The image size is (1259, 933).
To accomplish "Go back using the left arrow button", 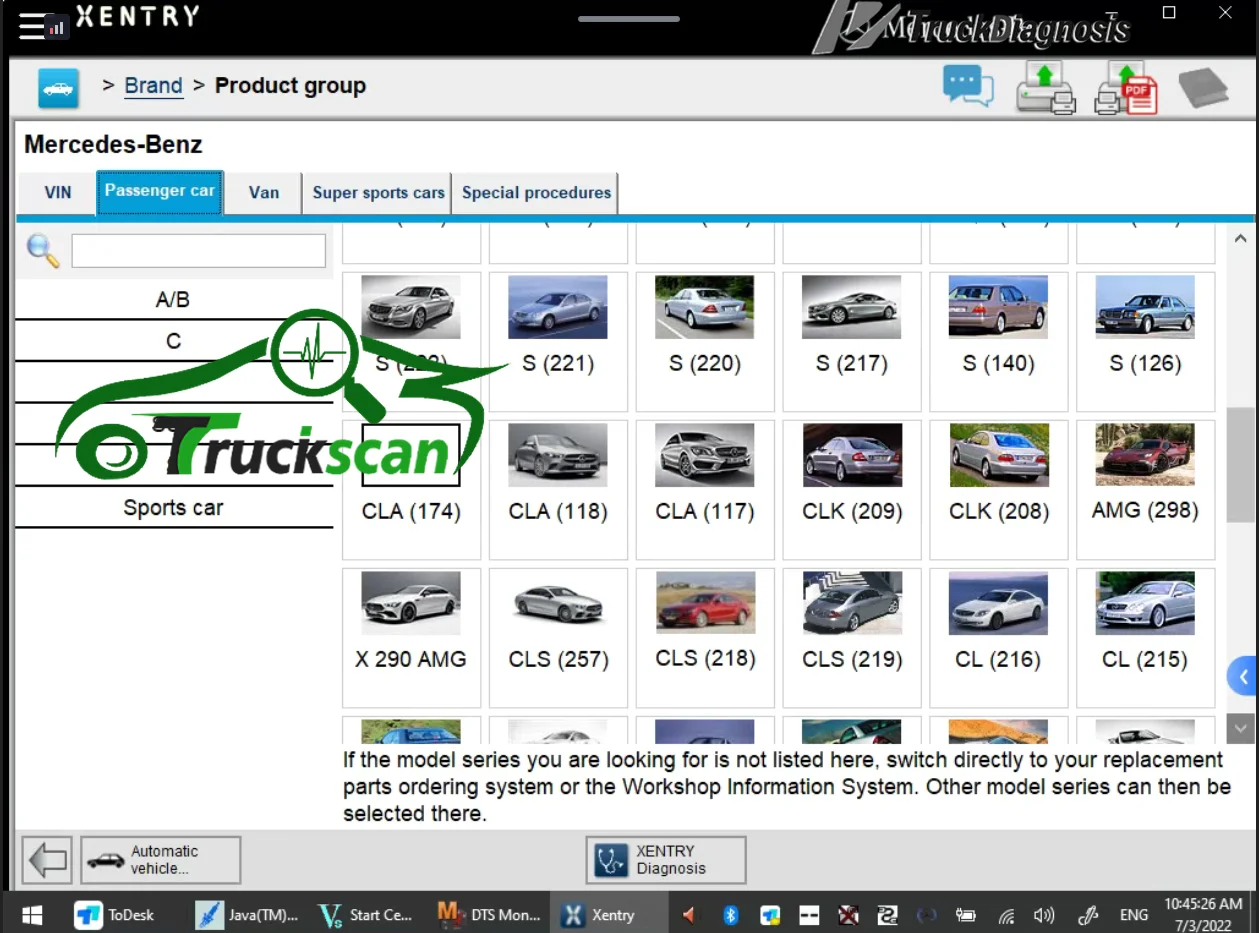I will 47,860.
